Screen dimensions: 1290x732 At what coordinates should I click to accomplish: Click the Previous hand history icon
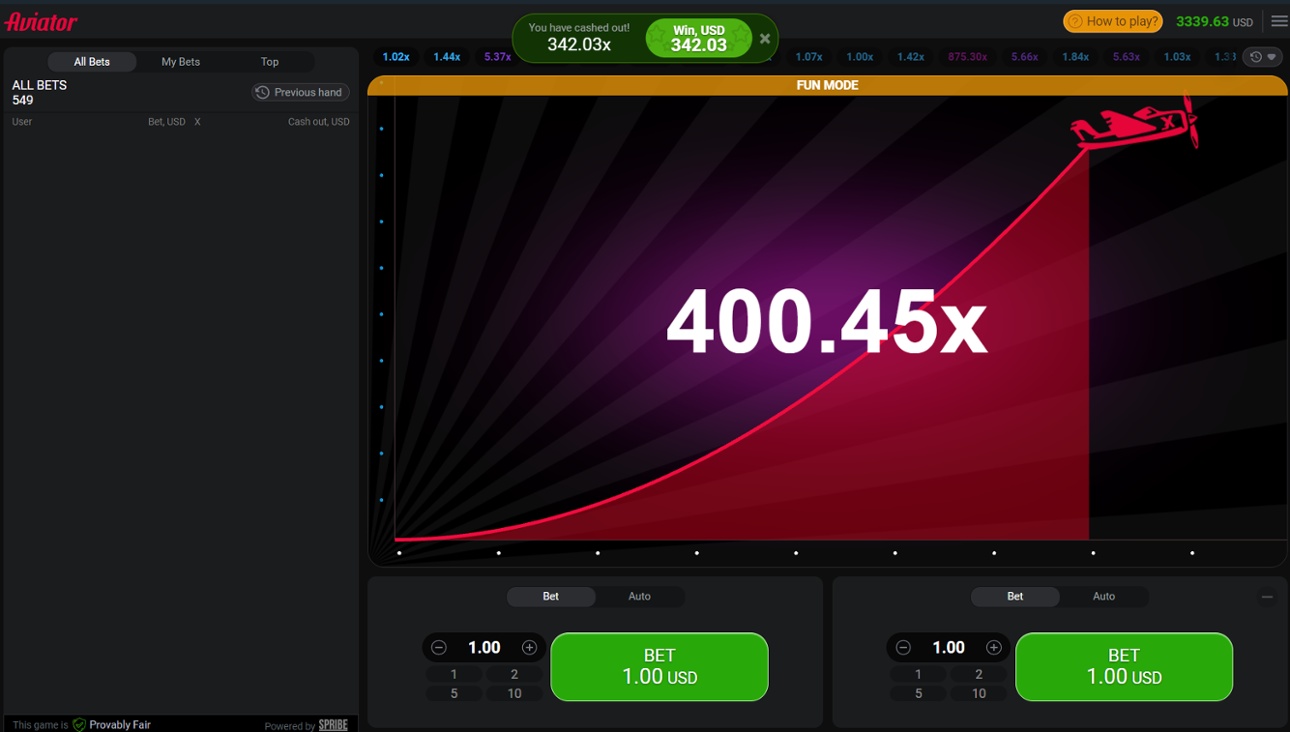point(261,91)
